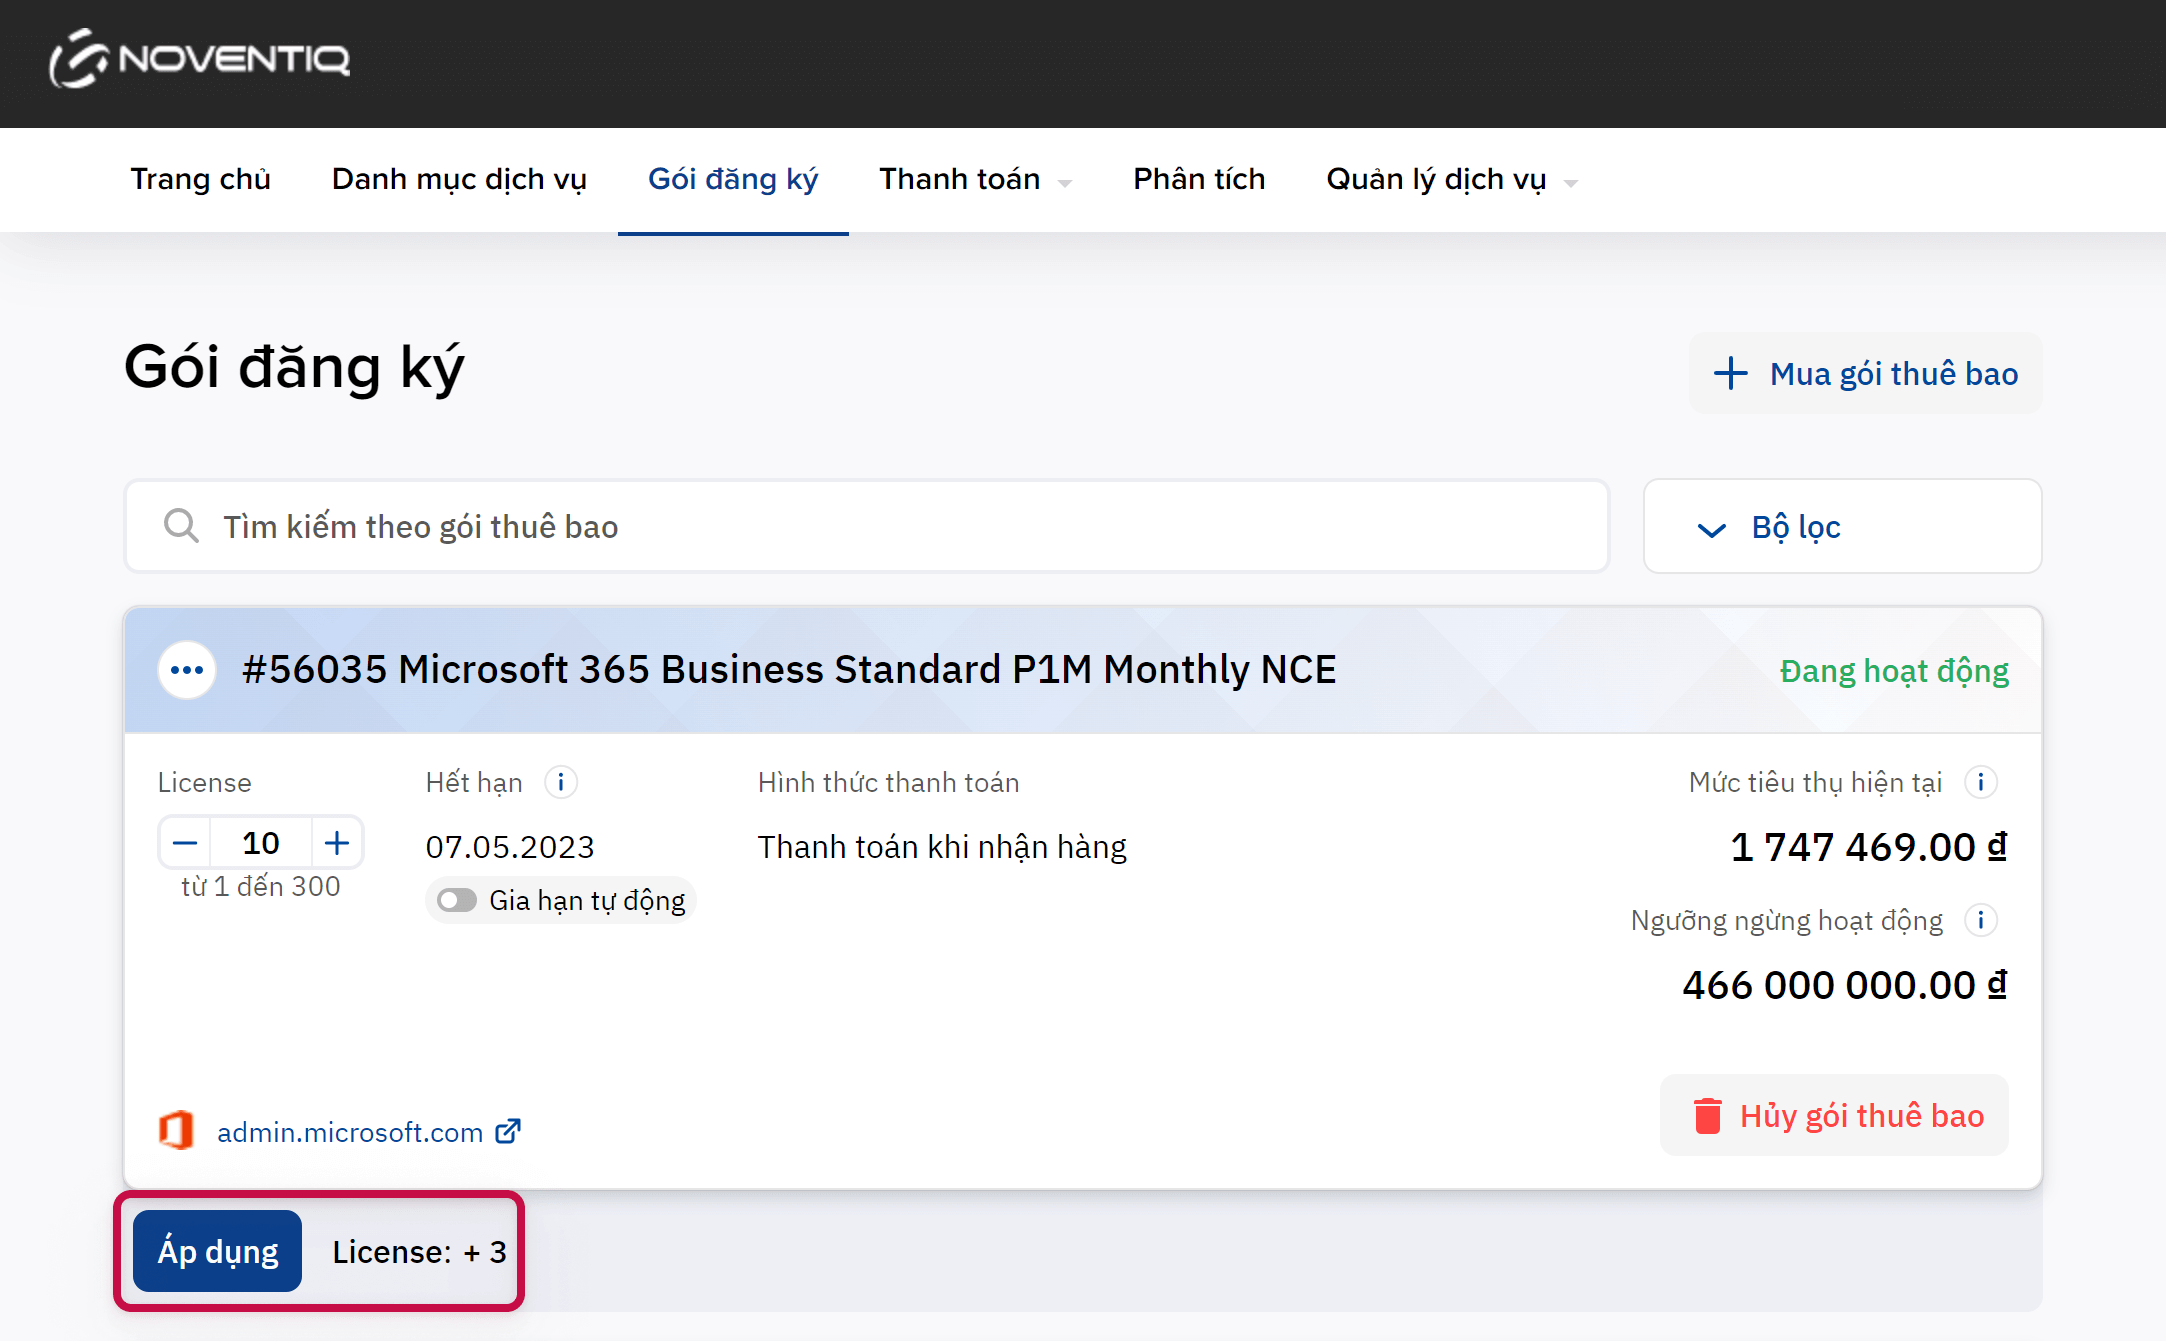
Task: Open the Thanh toán dropdown menu
Action: pos(975,180)
